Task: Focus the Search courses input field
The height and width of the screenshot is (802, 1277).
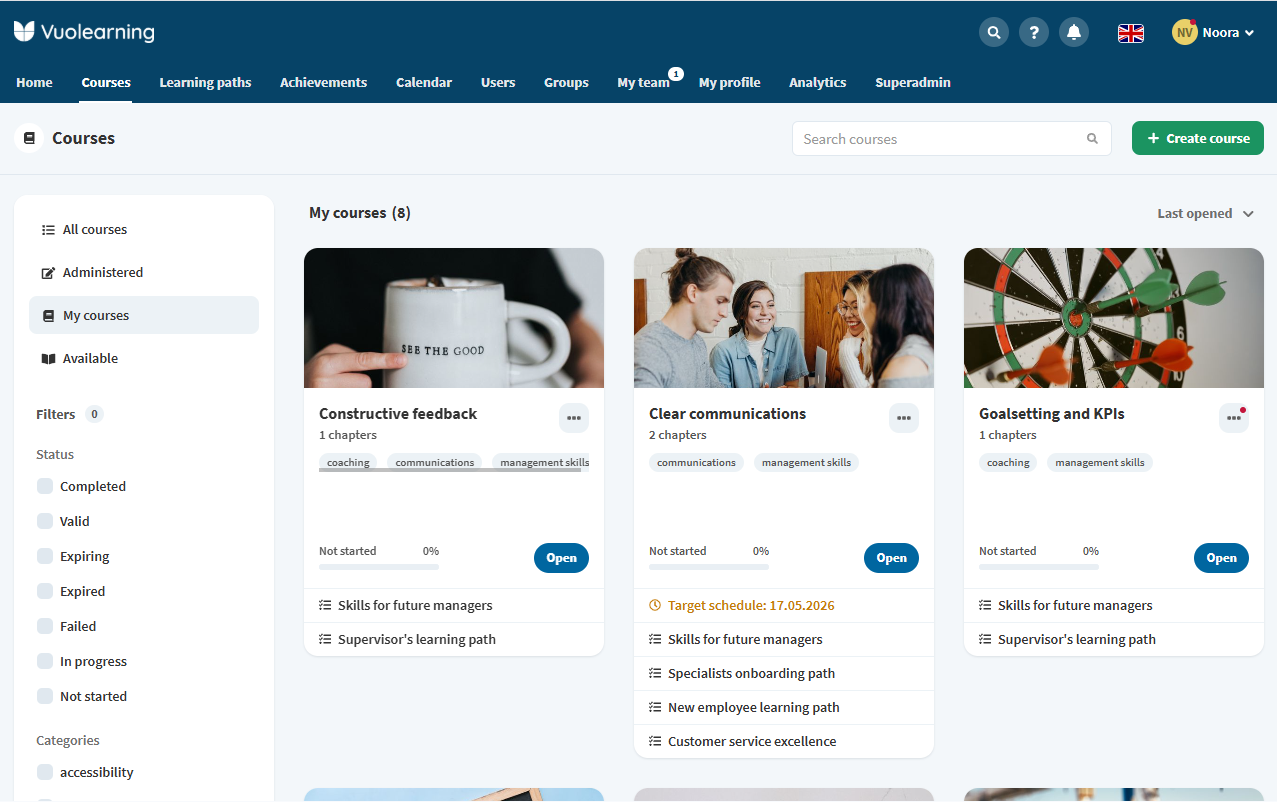Action: coord(952,139)
